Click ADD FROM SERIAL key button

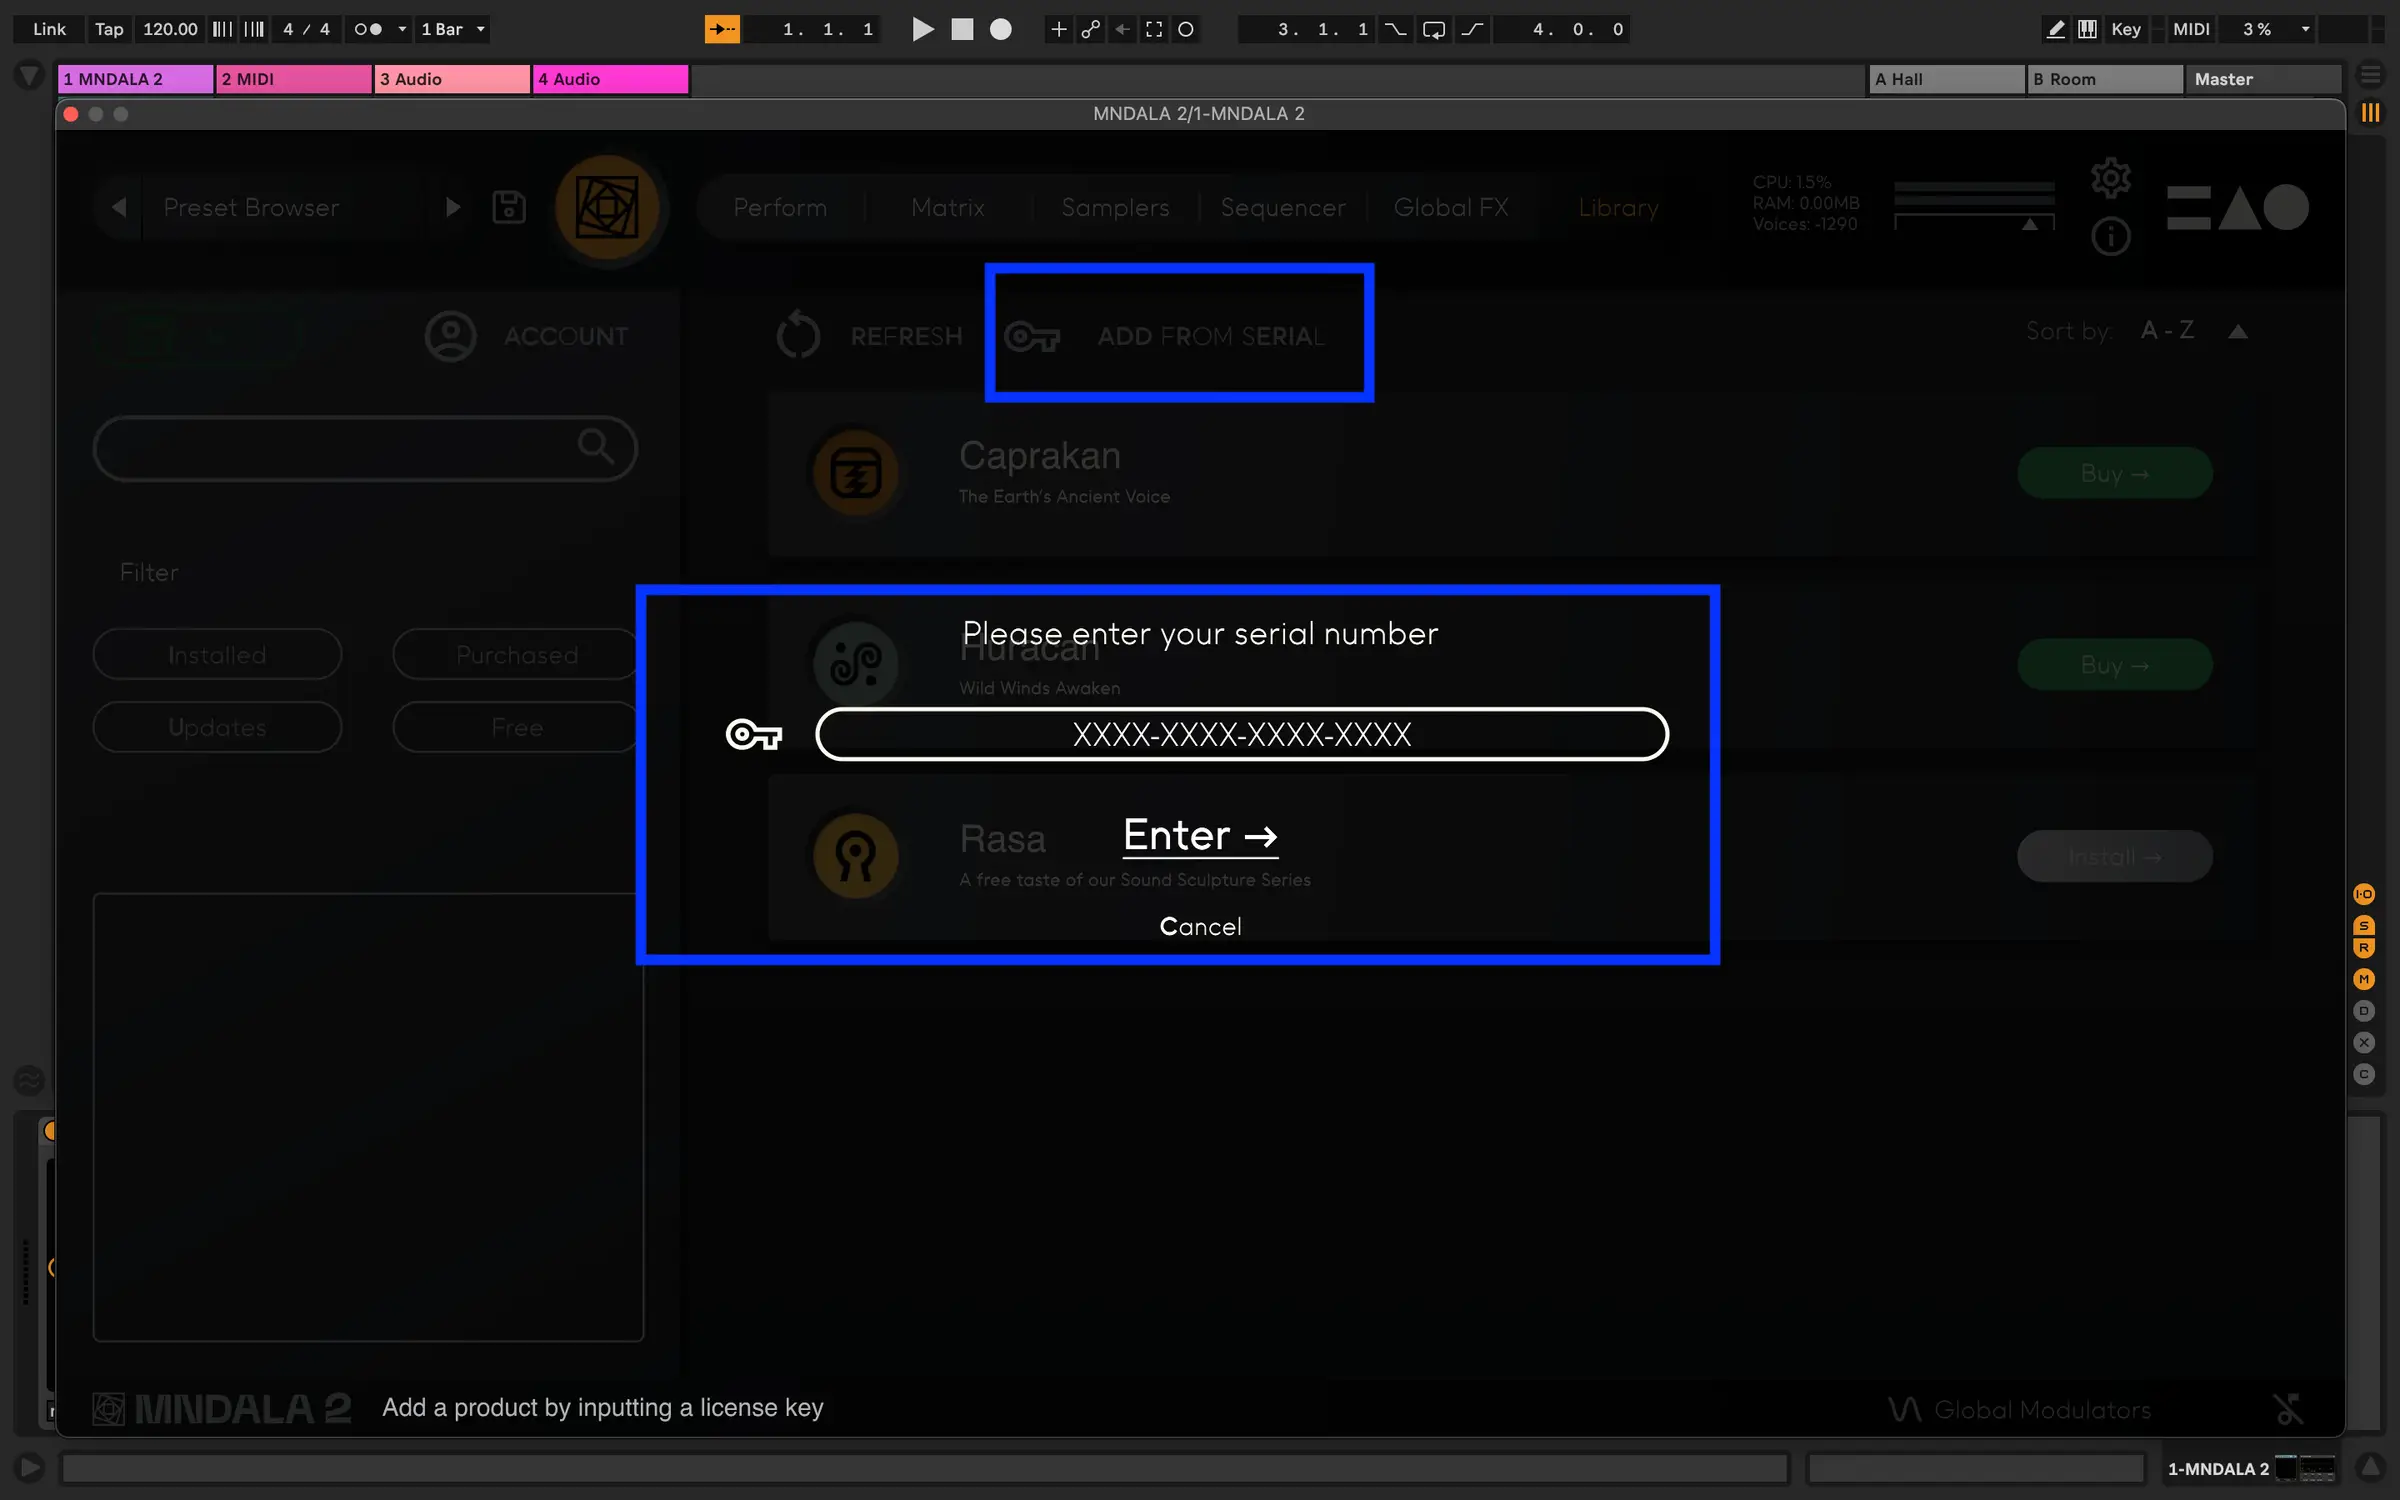click(x=1165, y=336)
